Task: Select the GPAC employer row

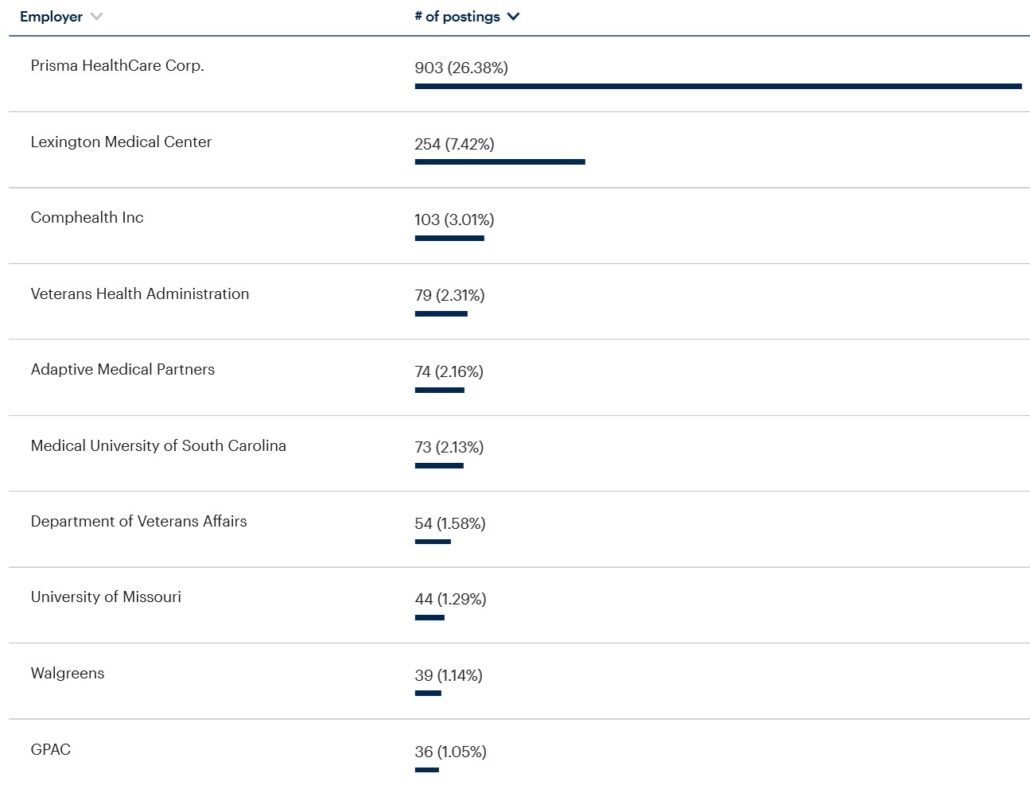Action: [50, 749]
